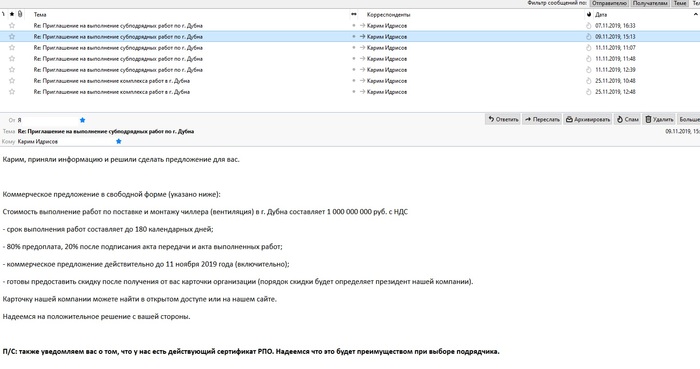The width and height of the screenshot is (700, 369).
Task: Mark 11.11.2019, 12:39 message as junk
Action: [x=588, y=70]
